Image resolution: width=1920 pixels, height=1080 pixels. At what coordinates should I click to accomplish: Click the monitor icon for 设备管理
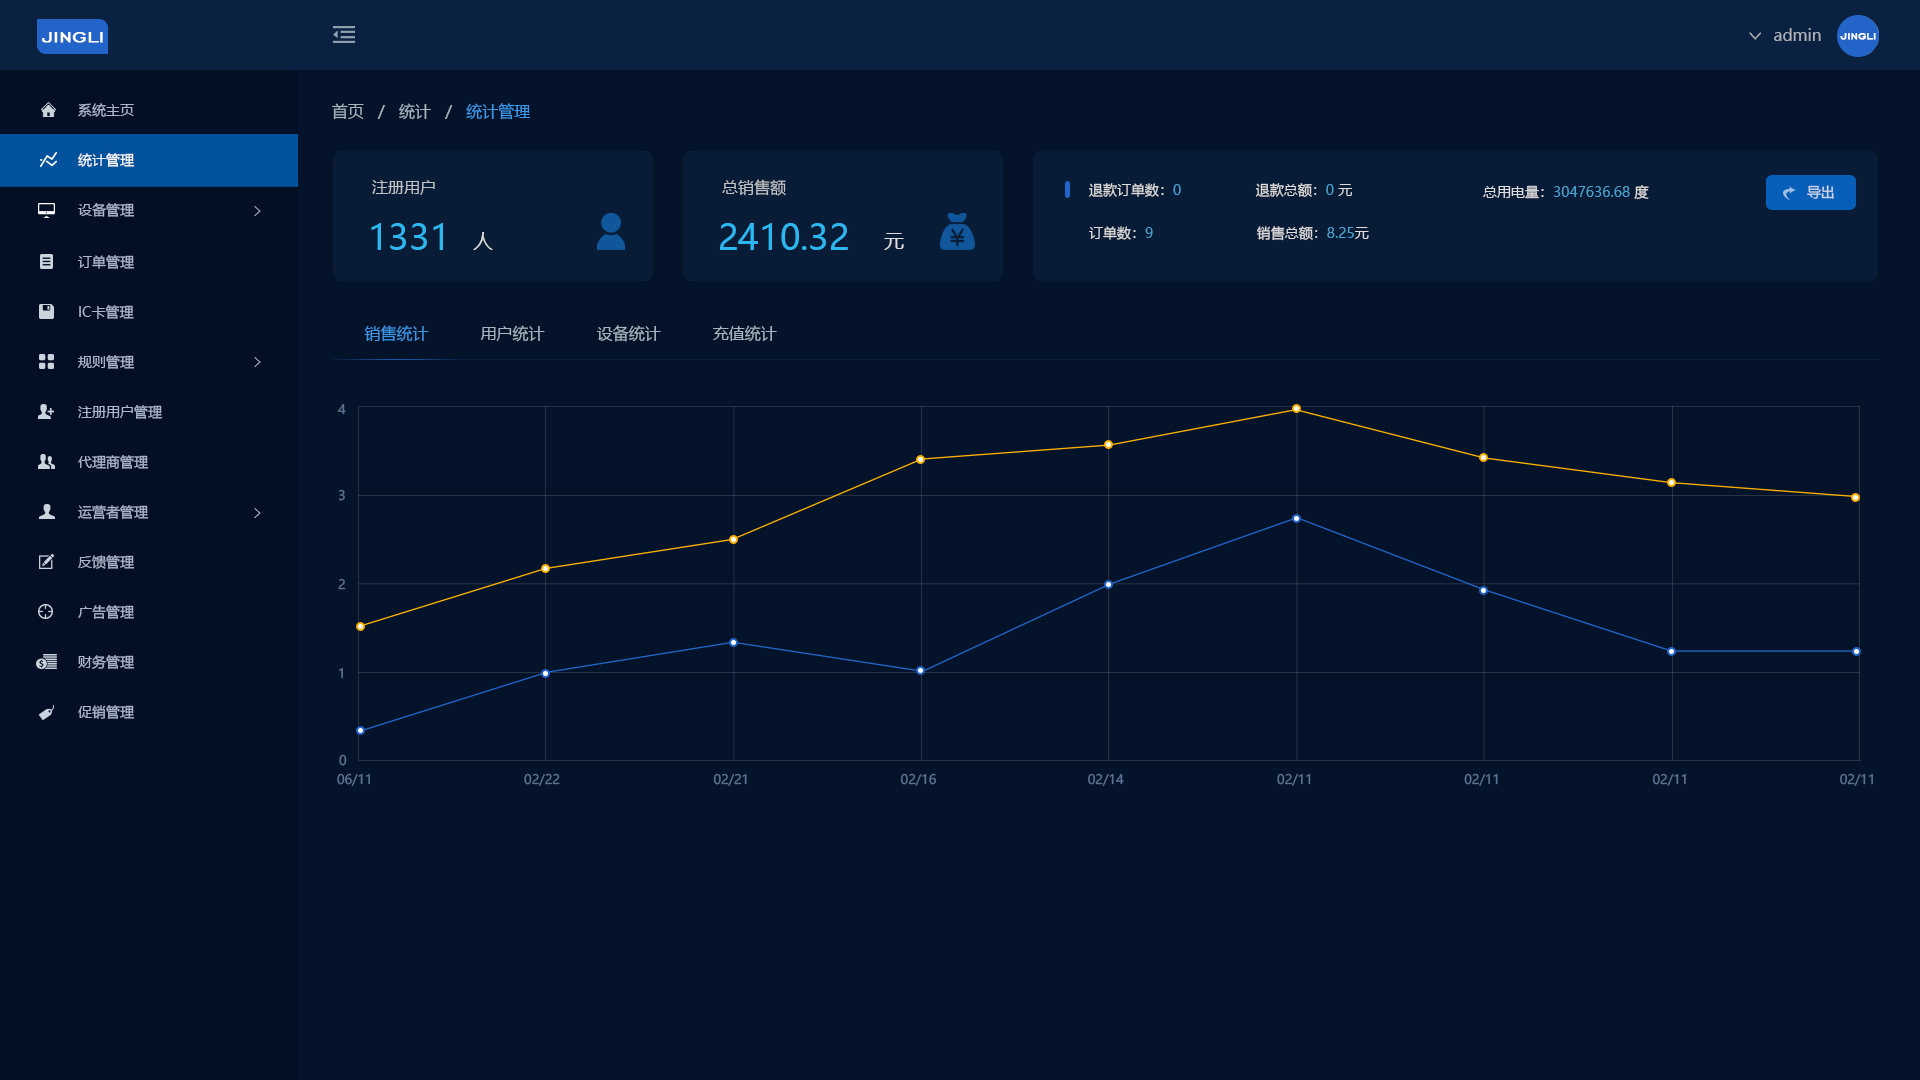tap(47, 210)
